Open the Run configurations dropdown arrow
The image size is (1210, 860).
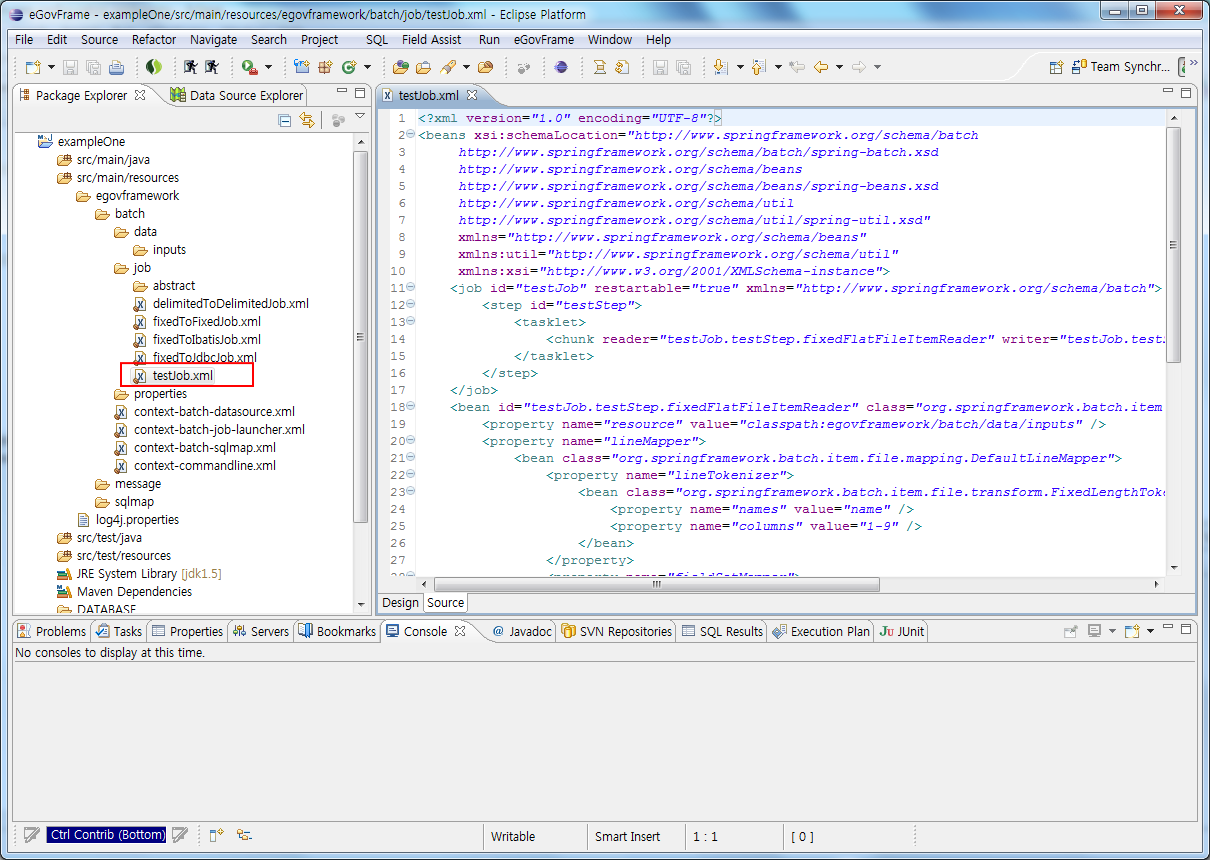pos(268,67)
